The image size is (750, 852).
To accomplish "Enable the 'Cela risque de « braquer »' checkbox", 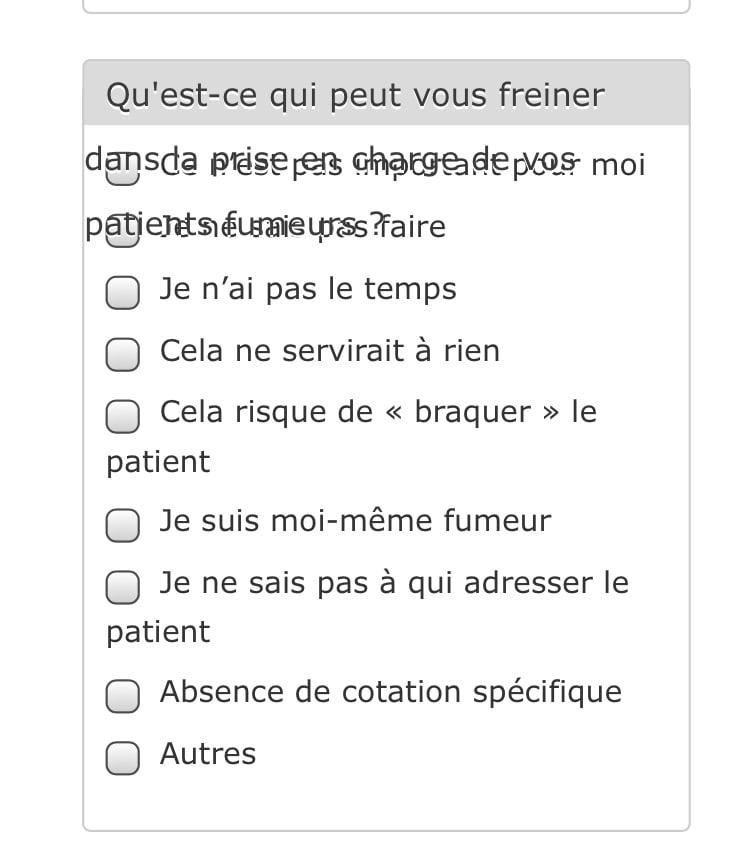I will tap(123, 416).
